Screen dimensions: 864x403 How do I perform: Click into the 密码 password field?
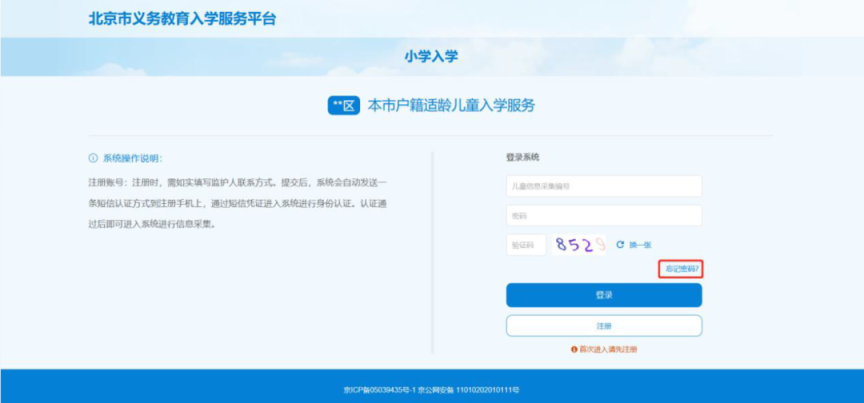coord(603,216)
